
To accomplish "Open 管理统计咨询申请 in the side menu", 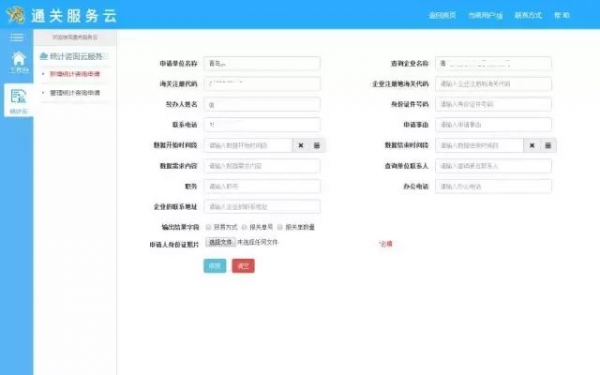I will tap(75, 93).
